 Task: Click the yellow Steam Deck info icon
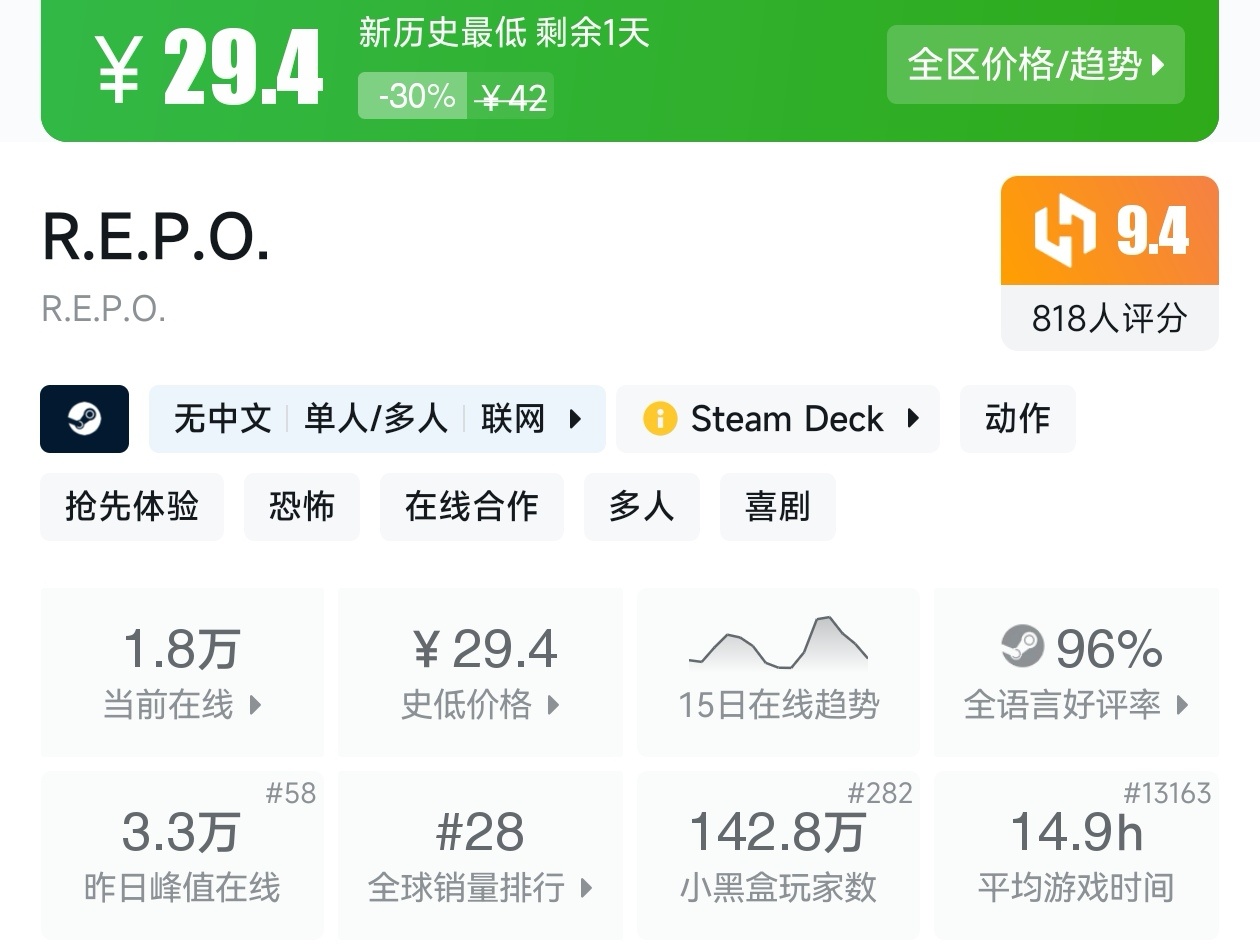tap(660, 419)
